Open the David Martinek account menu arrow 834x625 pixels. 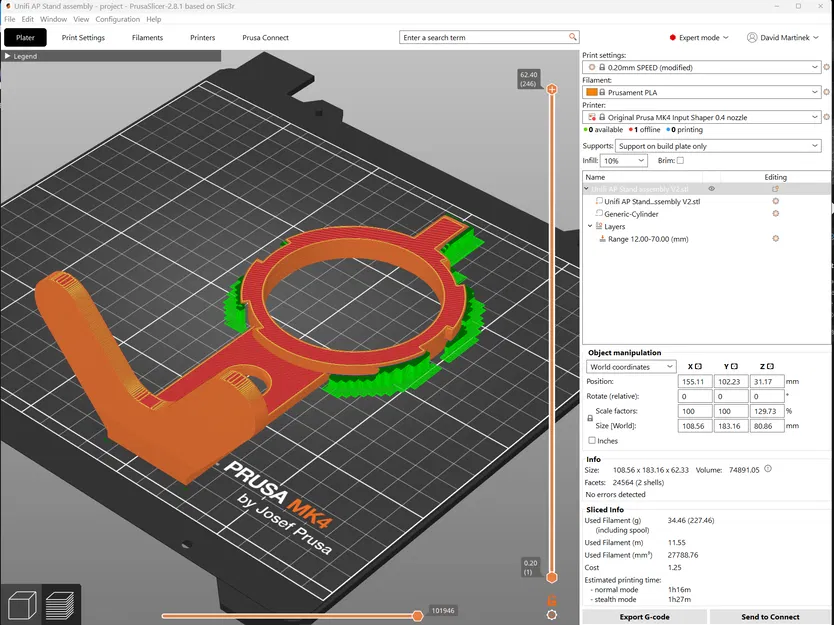[816, 38]
